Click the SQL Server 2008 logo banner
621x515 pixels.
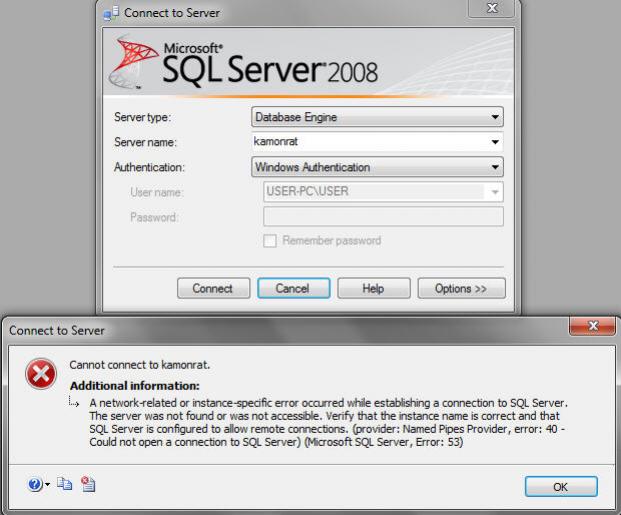pos(308,62)
